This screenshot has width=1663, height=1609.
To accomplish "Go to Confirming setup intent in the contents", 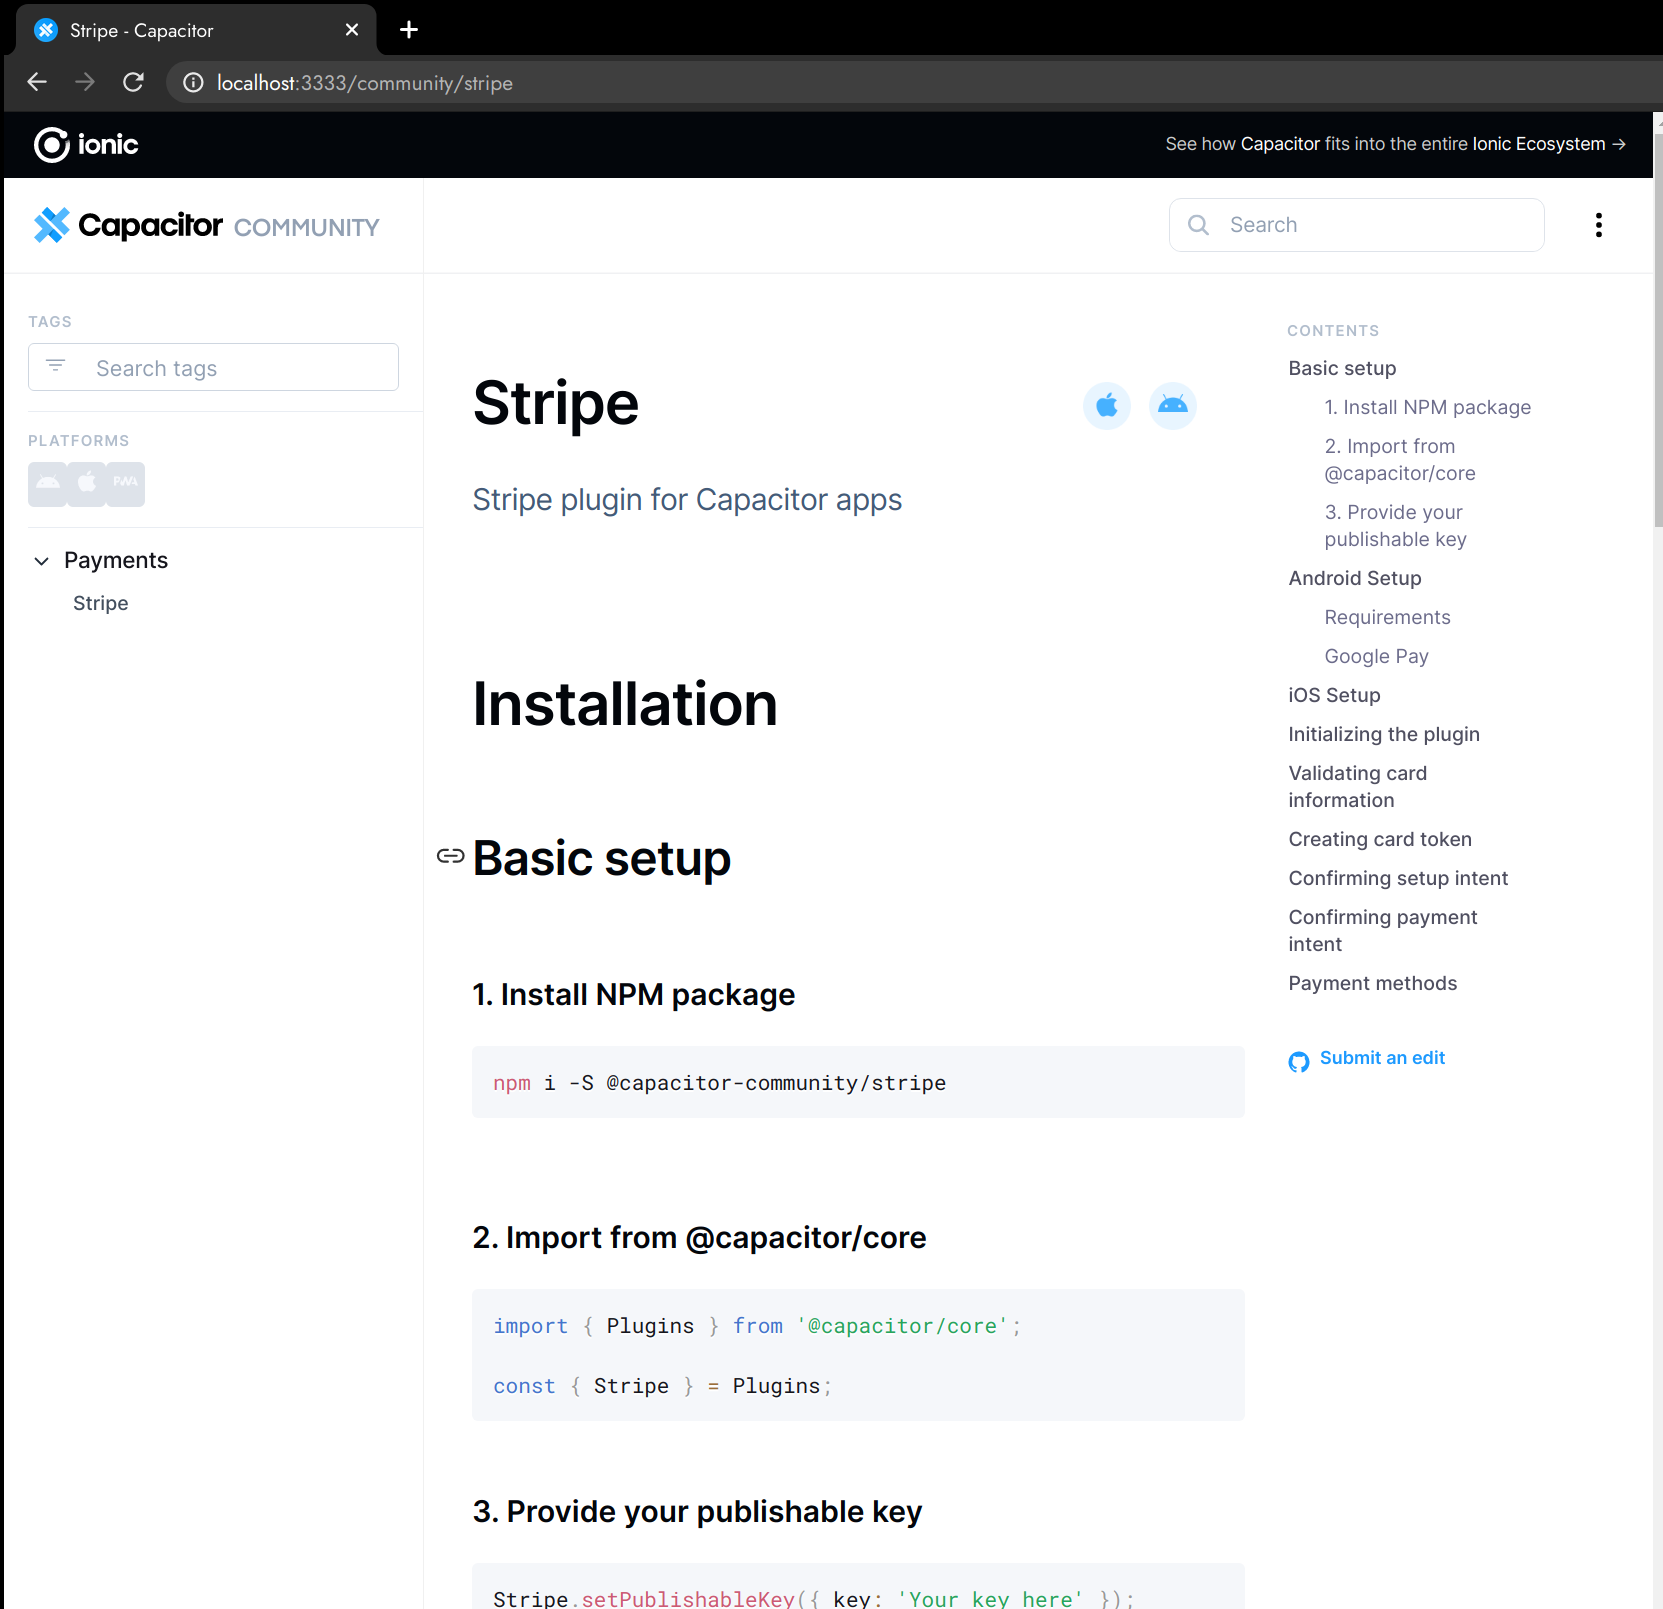I will pos(1398,878).
